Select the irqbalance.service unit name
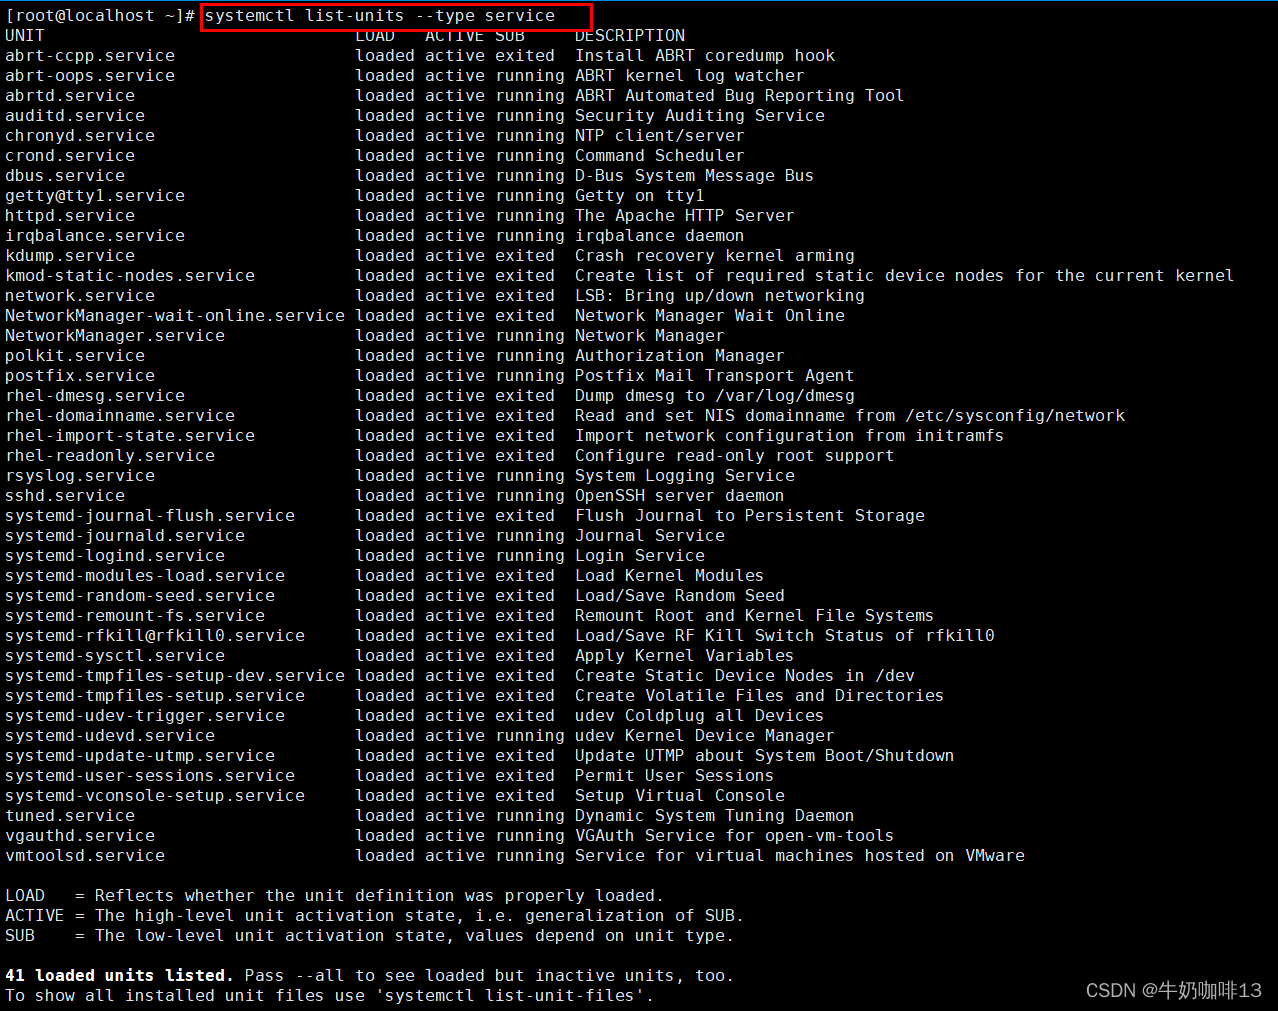Viewport: 1278px width, 1011px height. [95, 236]
